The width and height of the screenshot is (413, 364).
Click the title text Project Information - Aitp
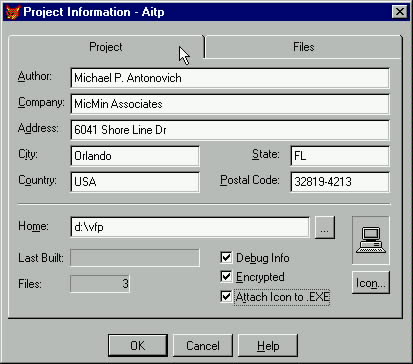click(94, 12)
